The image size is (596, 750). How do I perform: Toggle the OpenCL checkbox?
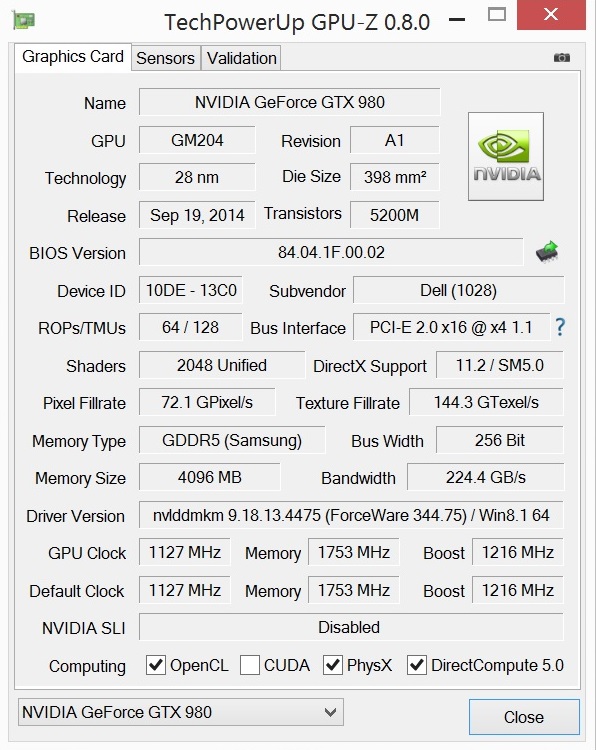pos(155,665)
